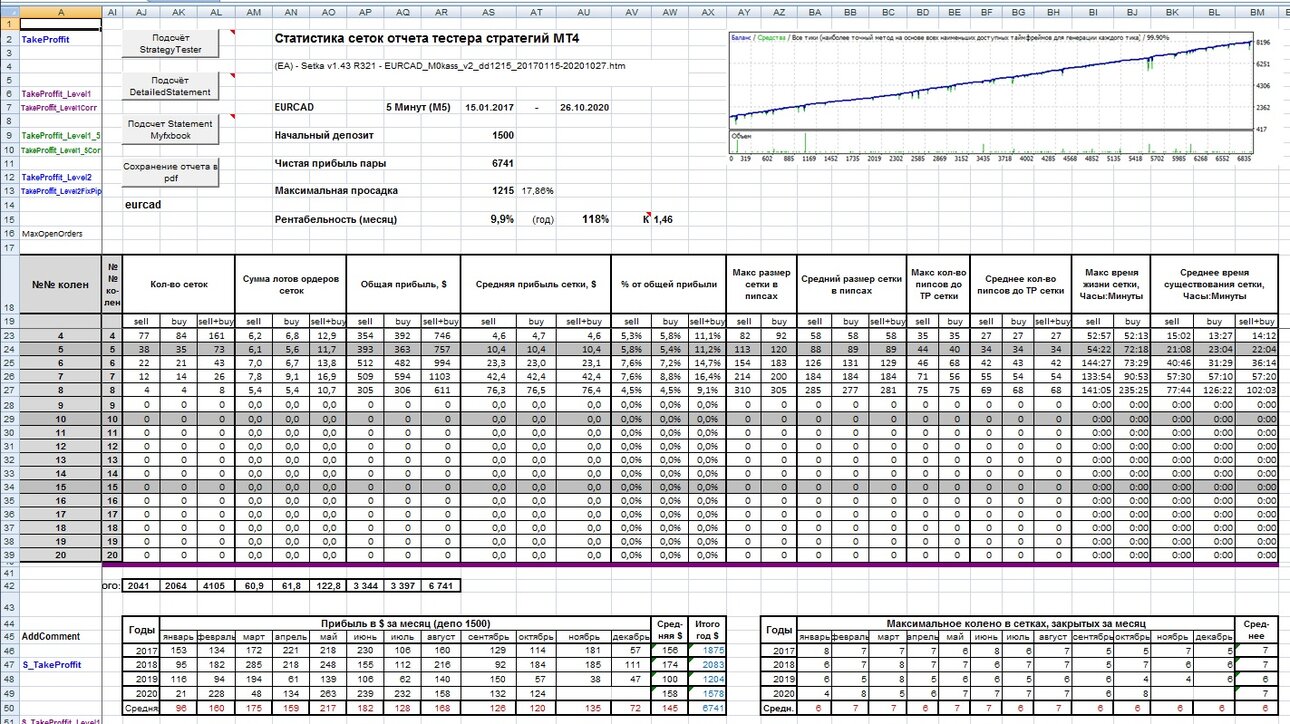Click Сохранение отчета в pdf button

click(x=170, y=172)
